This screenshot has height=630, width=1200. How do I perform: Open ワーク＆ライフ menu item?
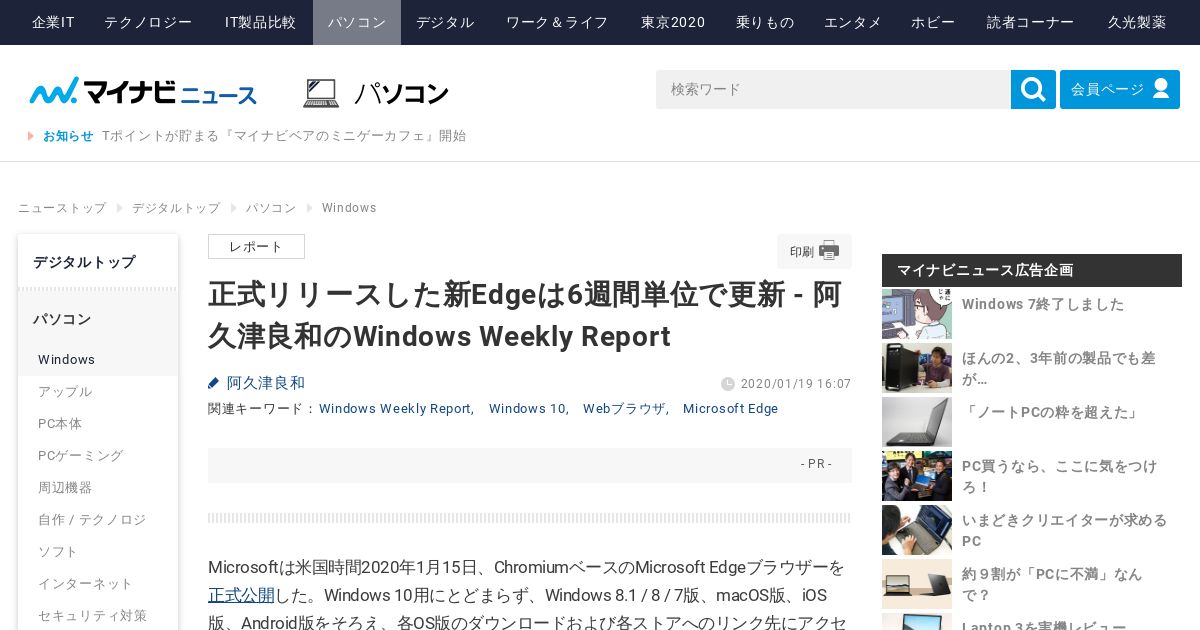point(557,22)
